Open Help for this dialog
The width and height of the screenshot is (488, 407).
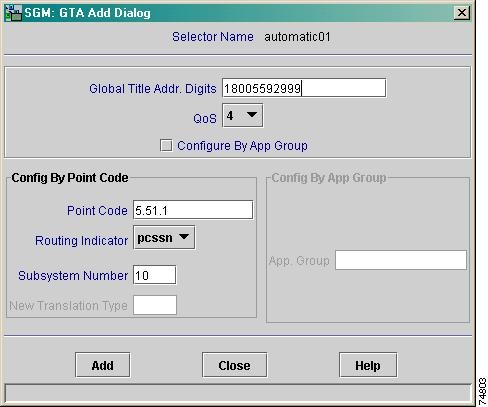pos(368,365)
